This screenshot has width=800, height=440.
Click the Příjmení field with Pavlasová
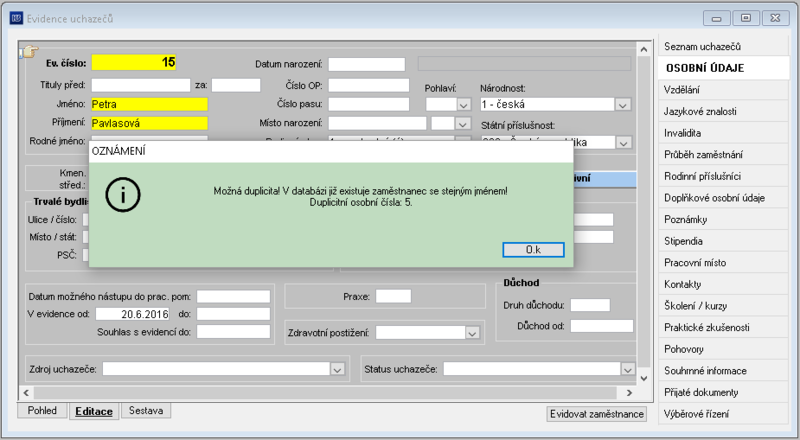coord(149,123)
